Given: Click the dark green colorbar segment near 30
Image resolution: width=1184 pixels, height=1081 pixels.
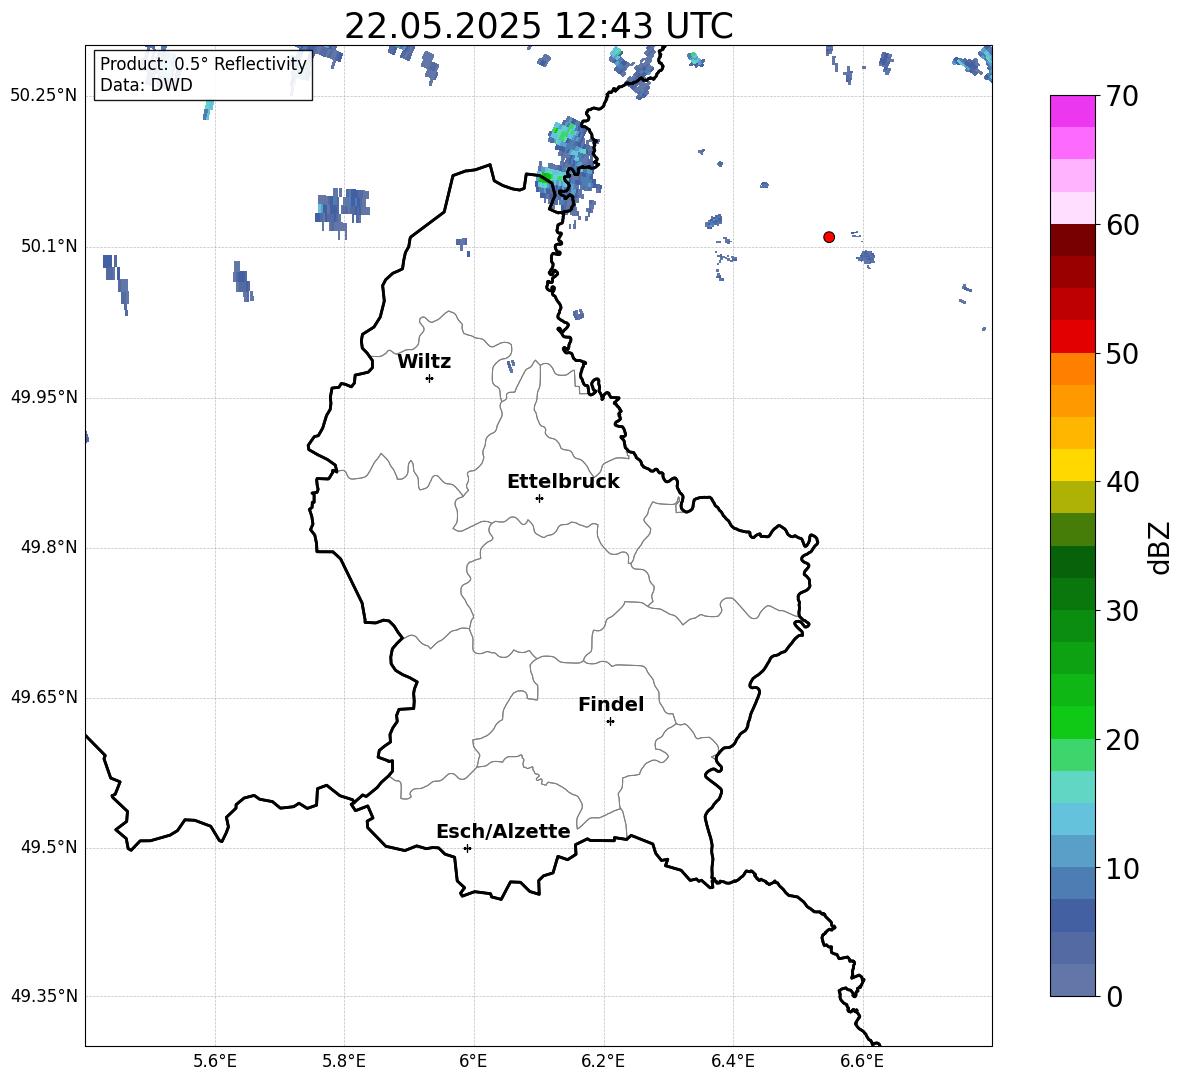Looking at the screenshot, I should pyautogui.click(x=1073, y=593).
